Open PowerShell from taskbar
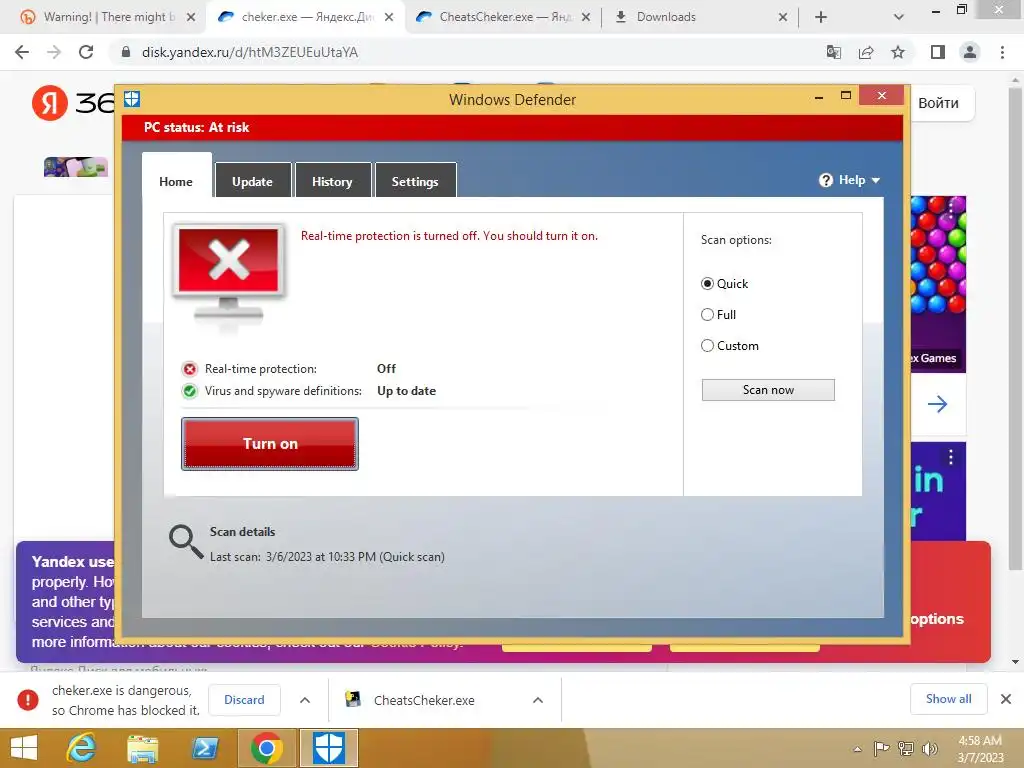This screenshot has width=1024, height=768. (204, 748)
